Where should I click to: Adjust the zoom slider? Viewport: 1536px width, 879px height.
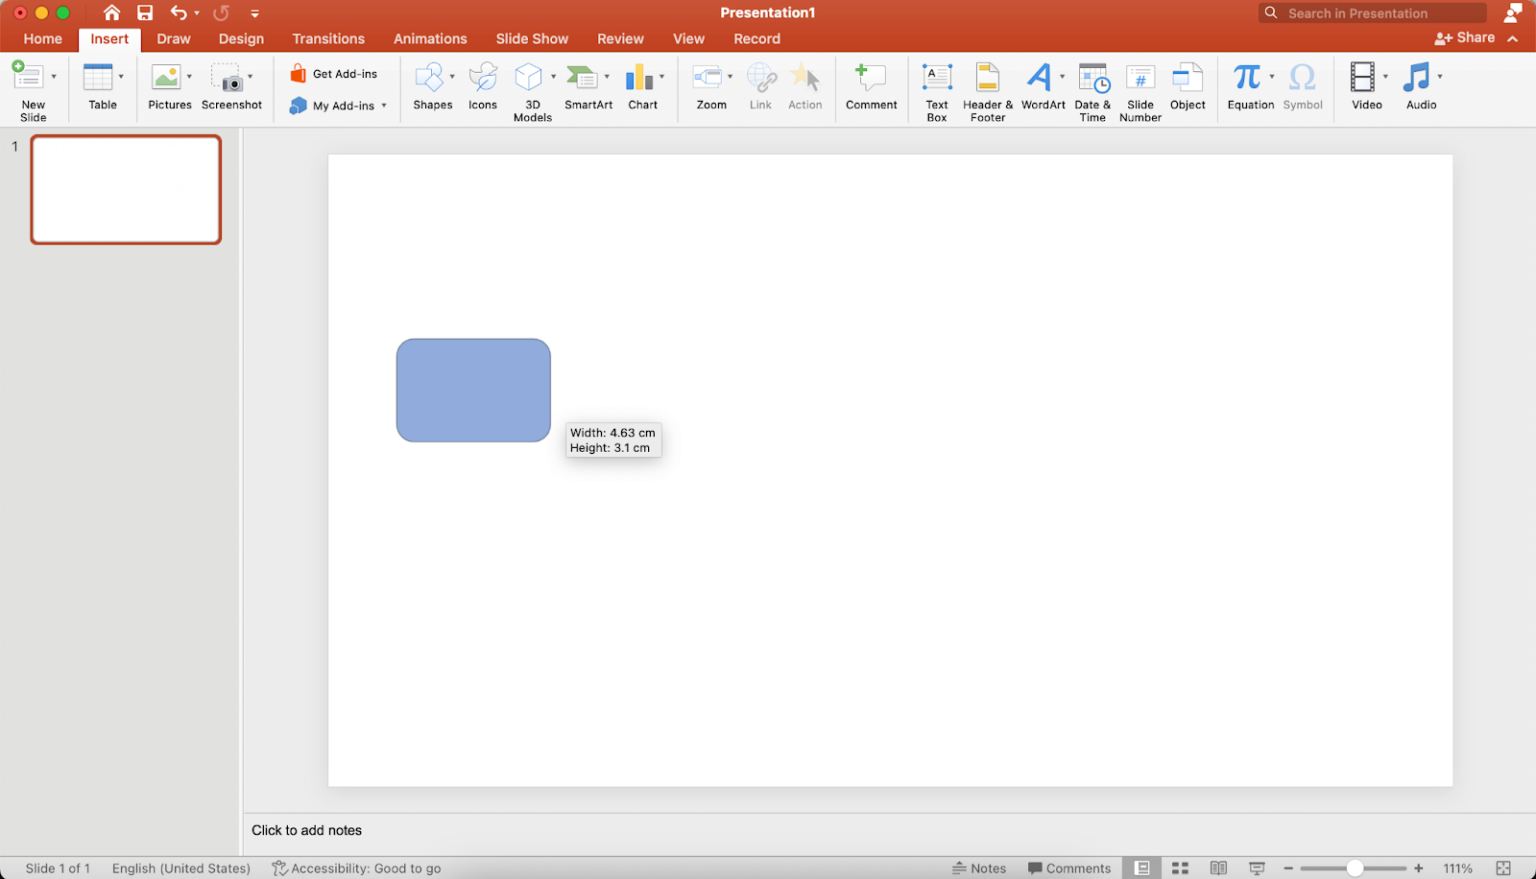(x=1354, y=868)
